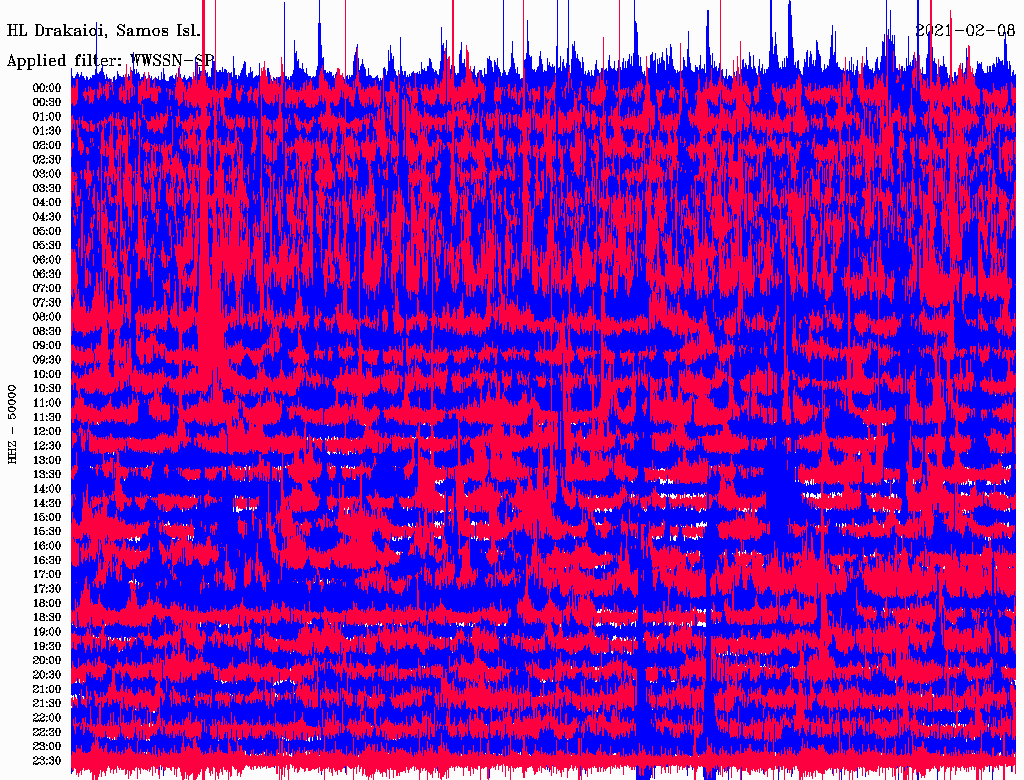1024x780 pixels.
Task: Click the vertical 'HHZ - 50000' axis label
Action: [x=13, y=423]
